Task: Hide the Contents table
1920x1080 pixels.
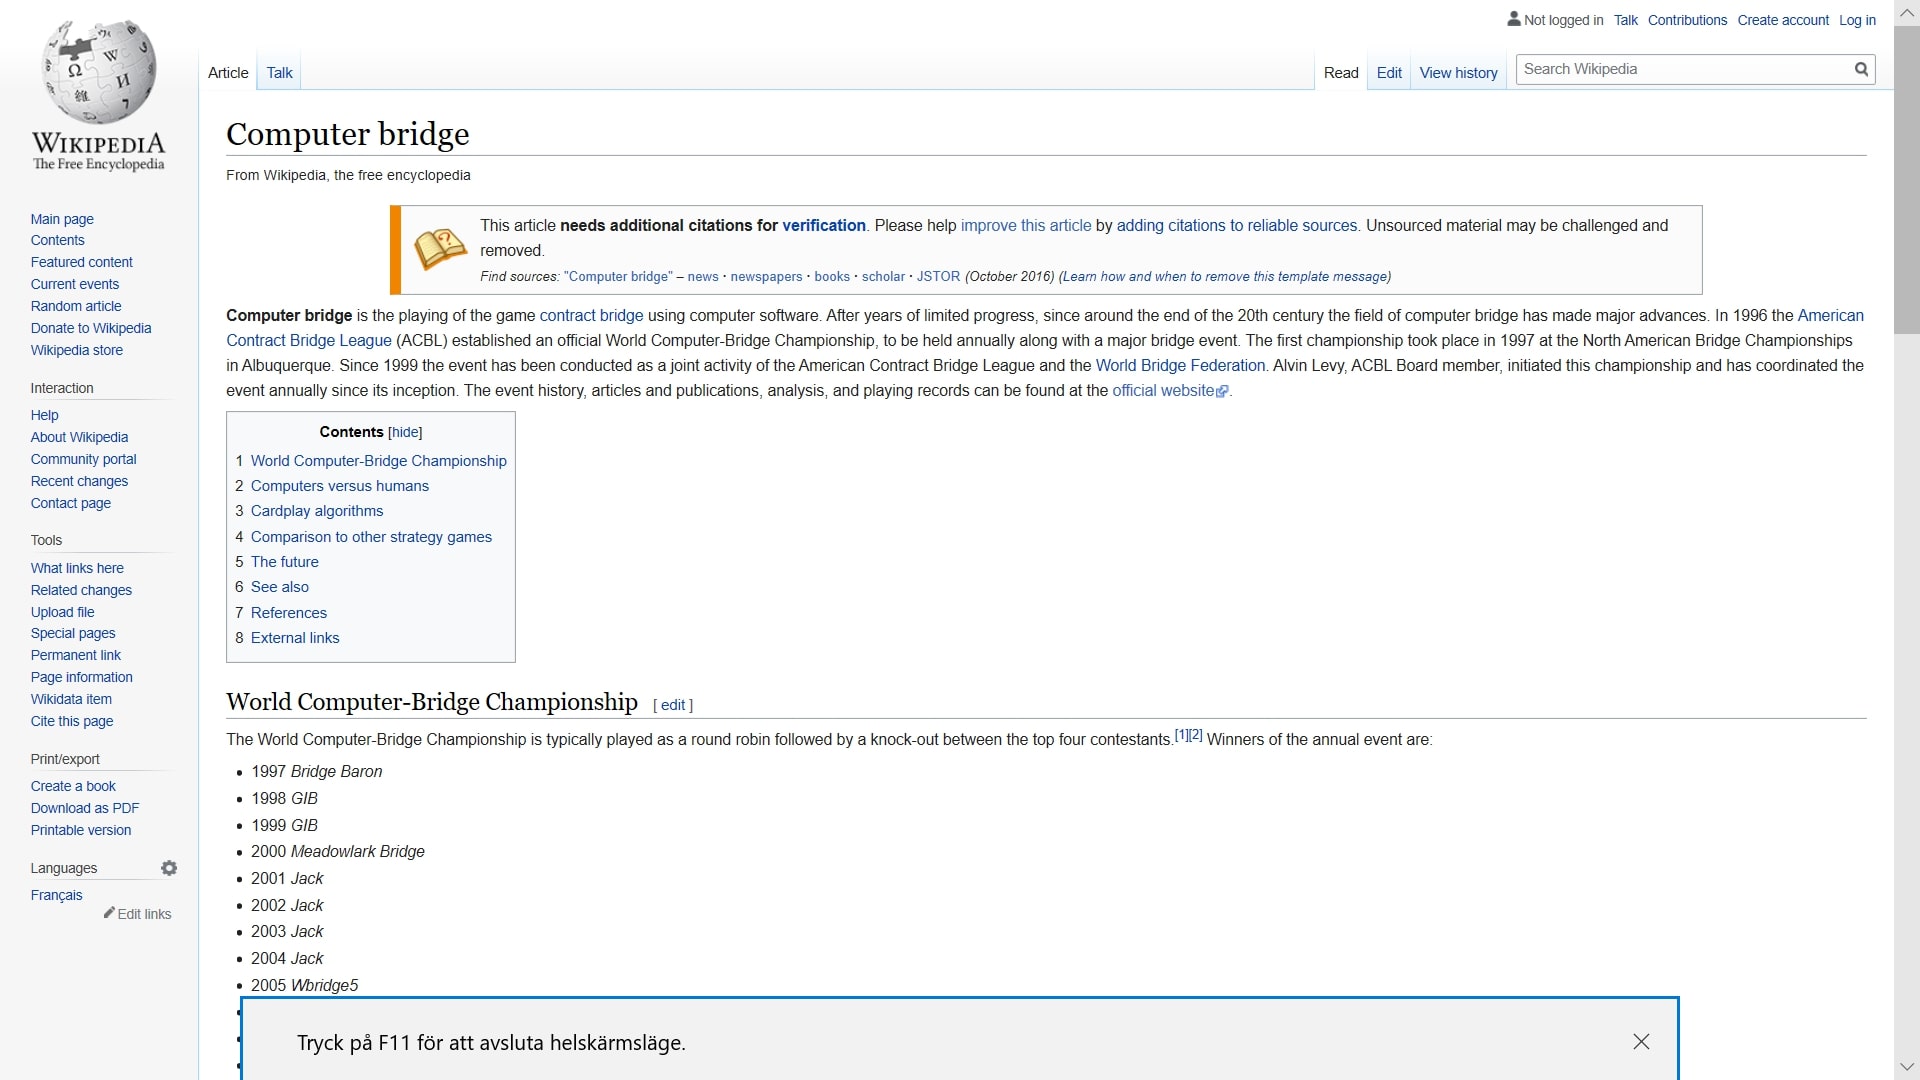Action: (x=405, y=432)
